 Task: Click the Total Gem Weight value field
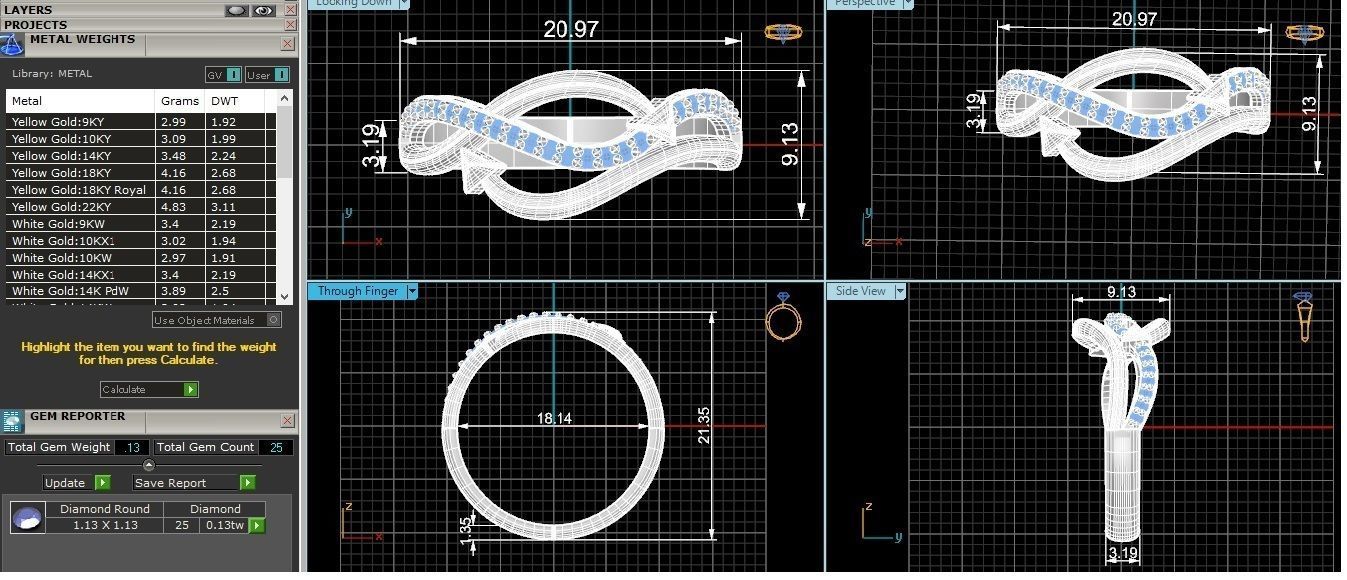pos(132,447)
